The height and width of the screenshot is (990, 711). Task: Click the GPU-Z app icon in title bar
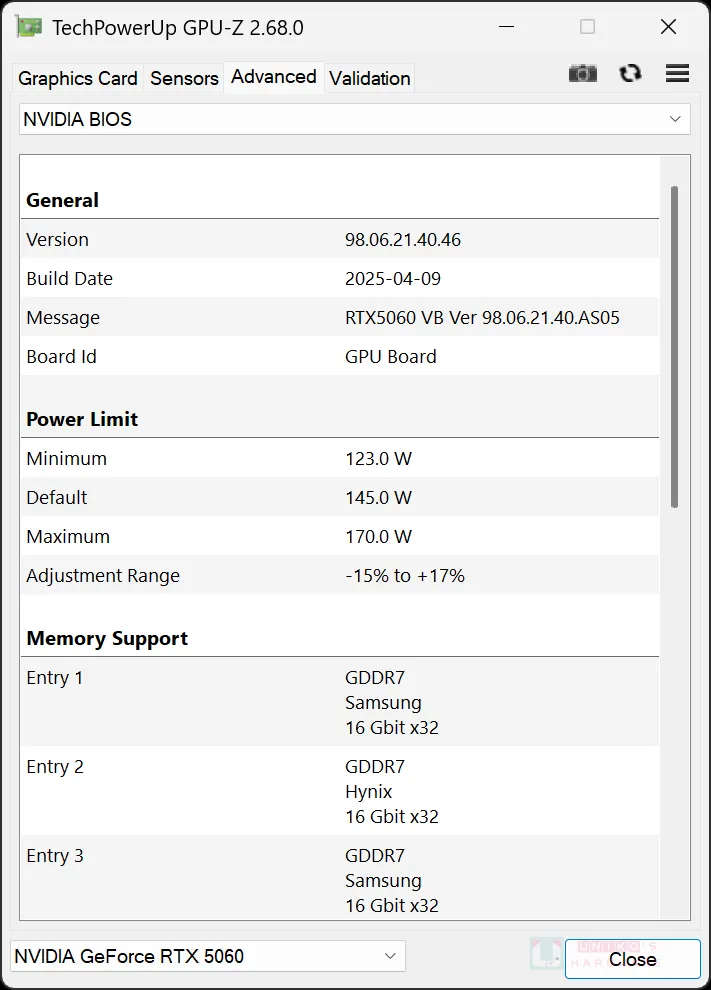(29, 27)
